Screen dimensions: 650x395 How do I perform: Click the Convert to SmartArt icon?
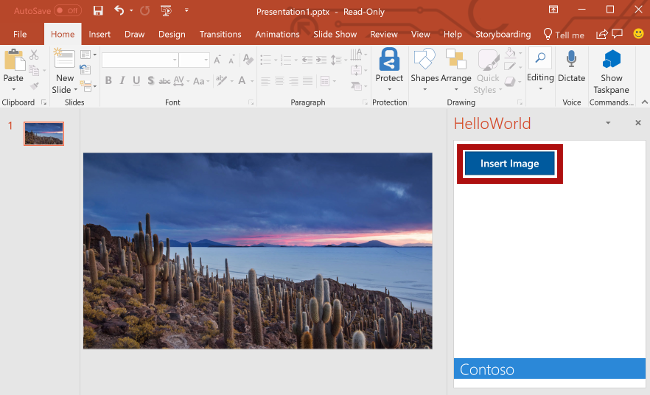356,86
